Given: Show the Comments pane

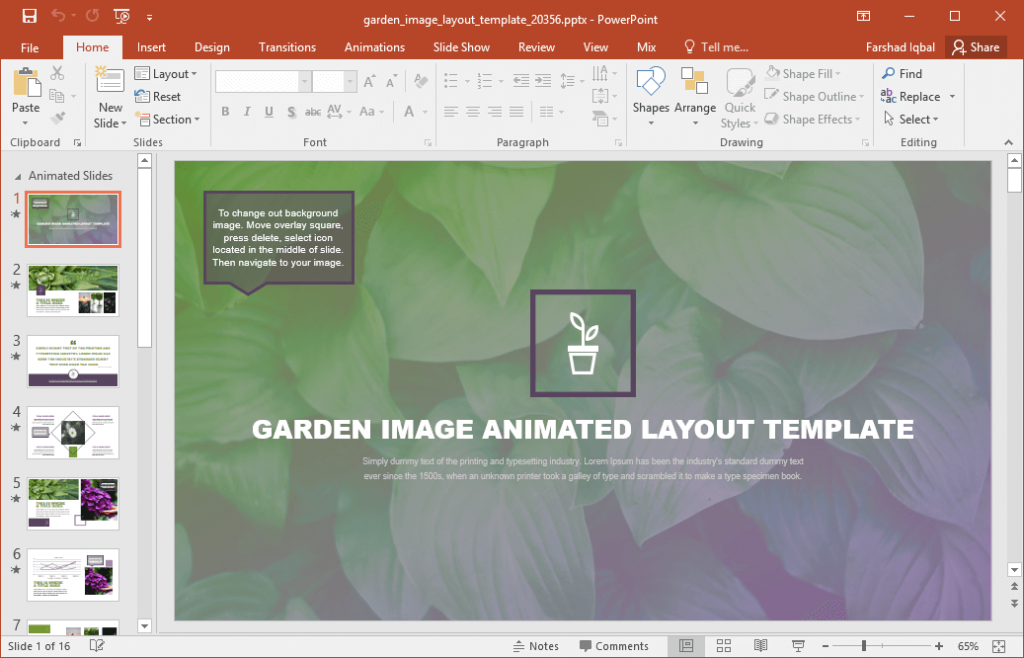Looking at the screenshot, I should 614,645.
